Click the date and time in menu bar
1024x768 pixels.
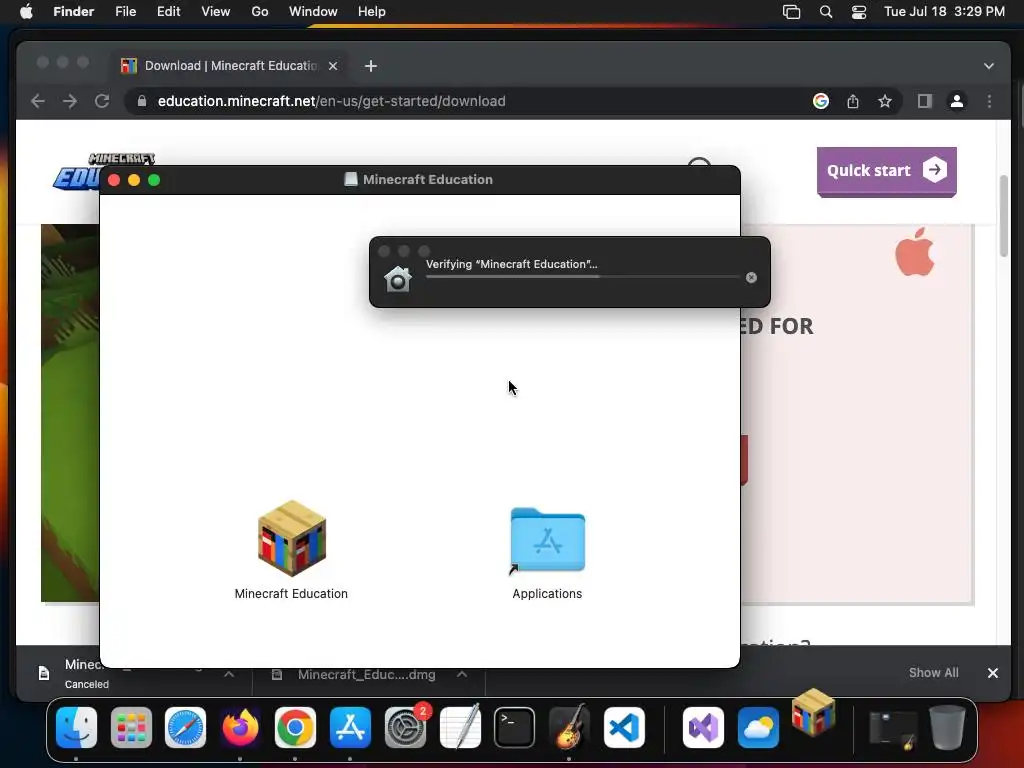pos(944,12)
